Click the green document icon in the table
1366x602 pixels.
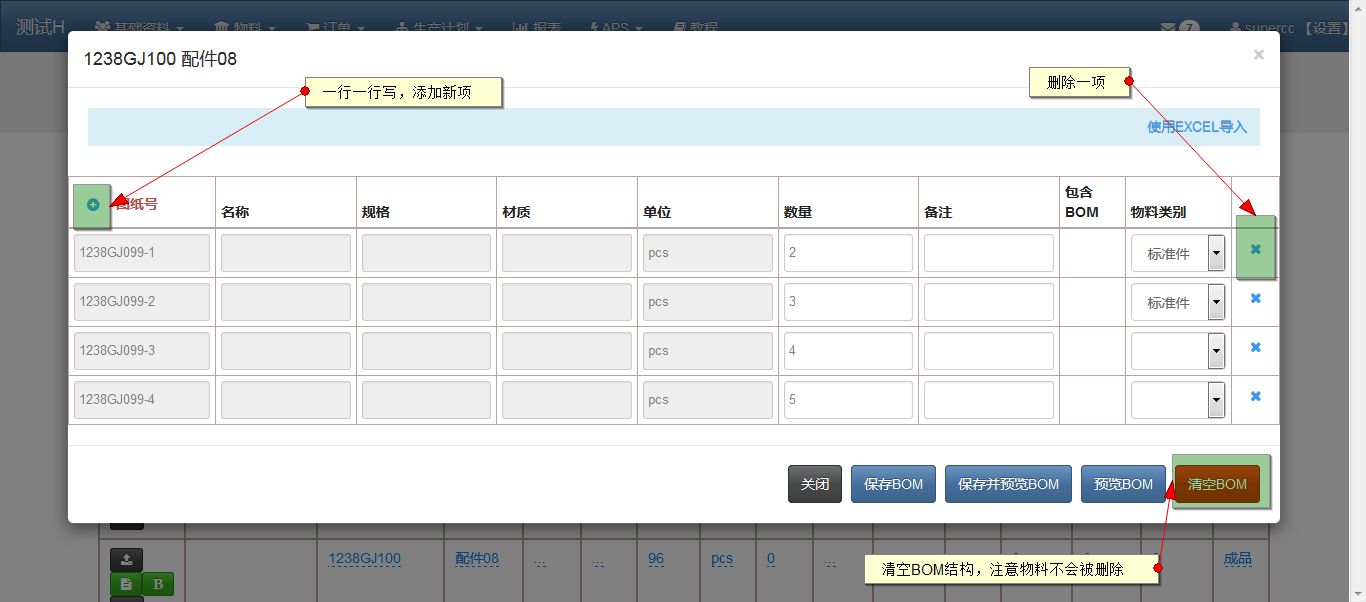(x=125, y=584)
